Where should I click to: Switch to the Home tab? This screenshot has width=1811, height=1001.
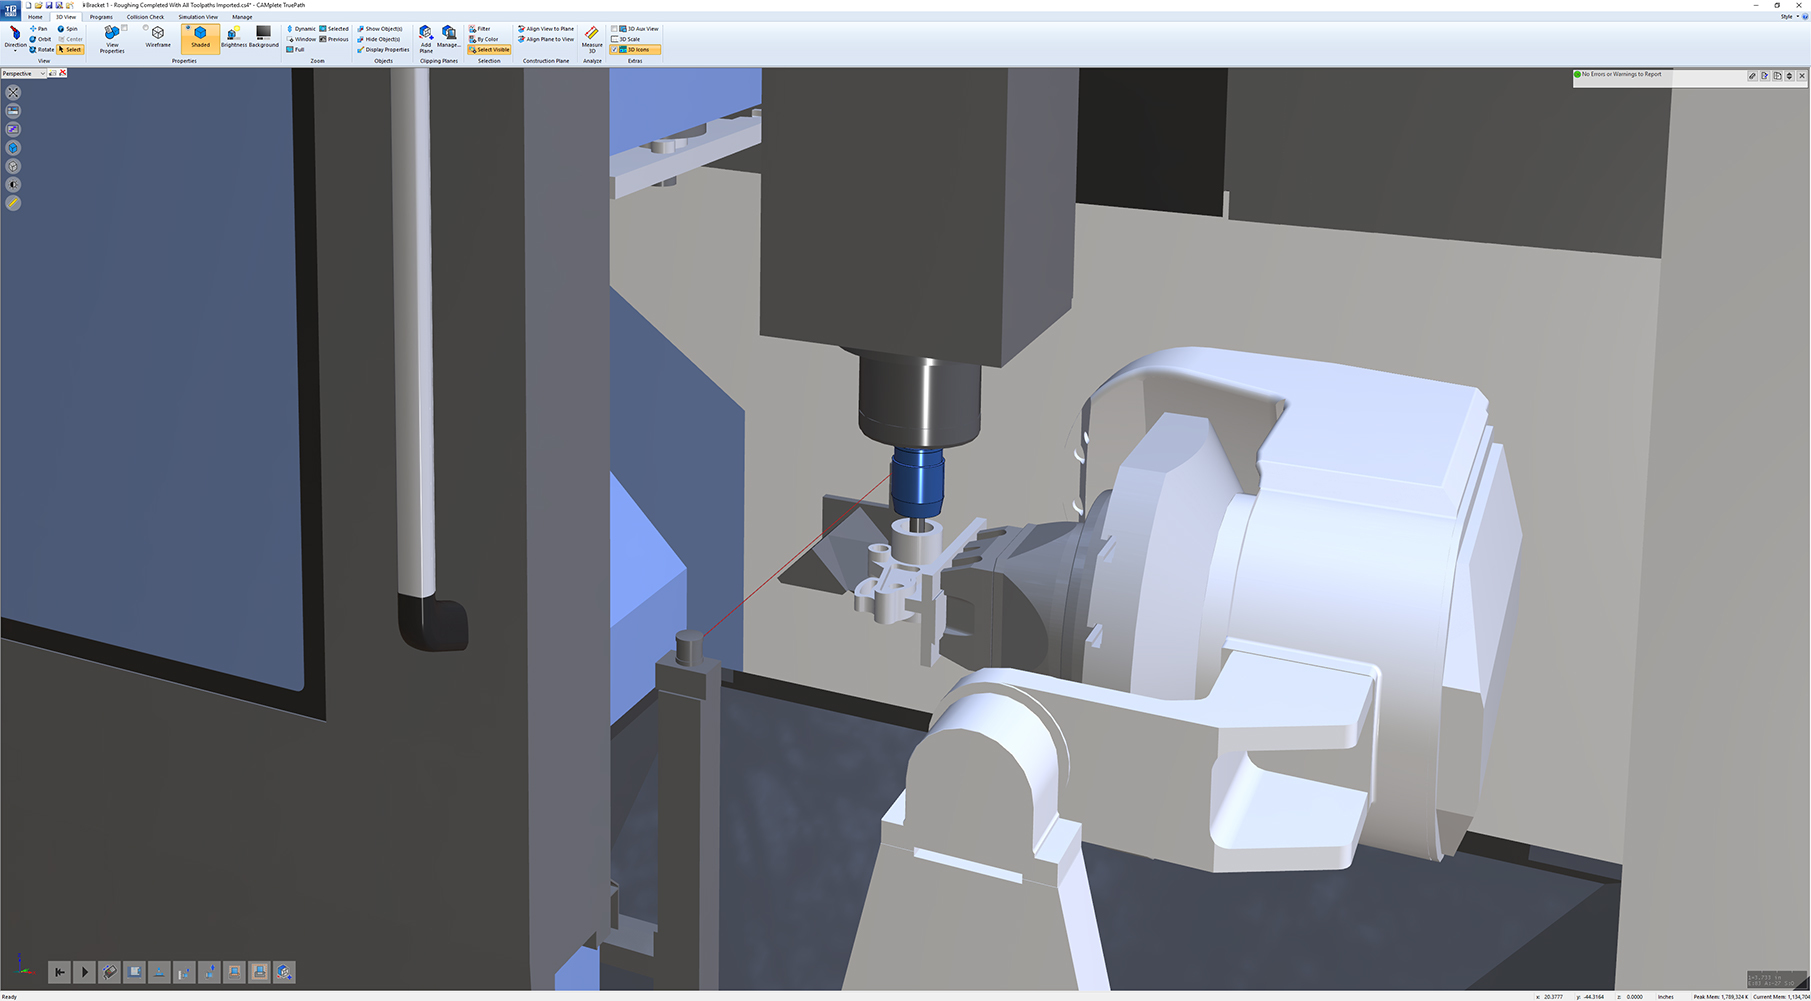point(35,17)
